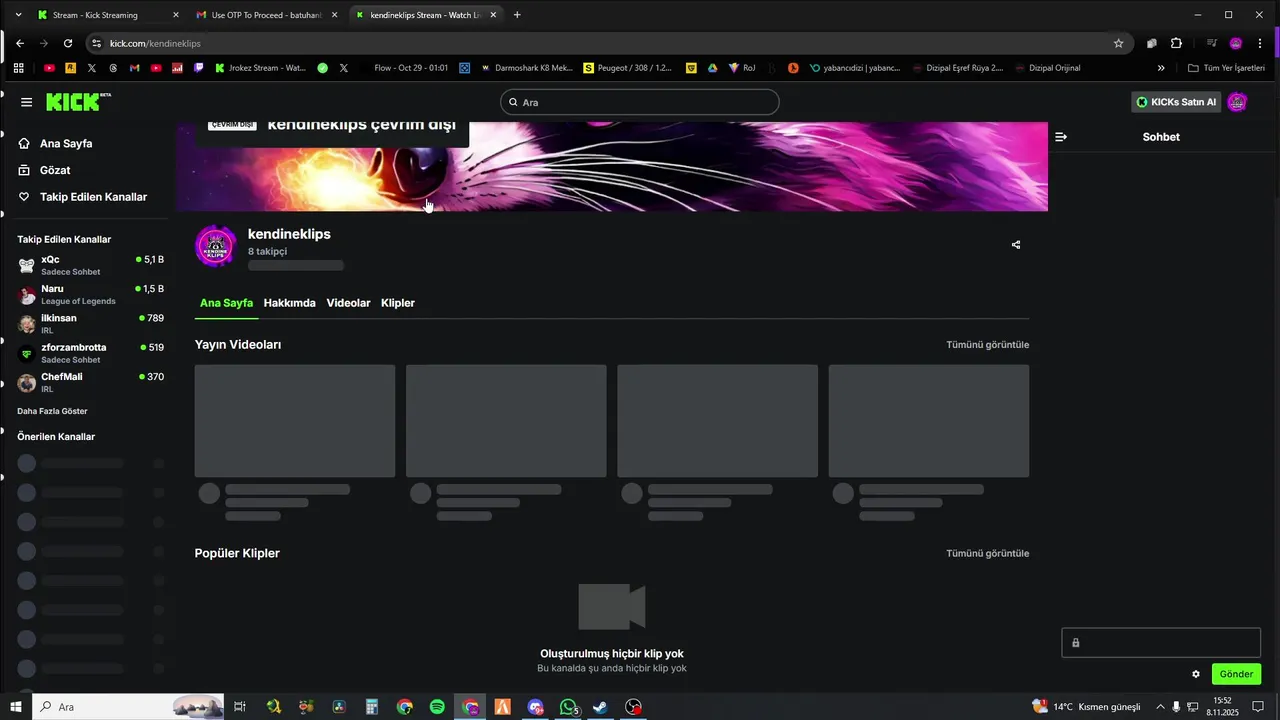This screenshot has height=720, width=1280.
Task: Click the weather 14°C Kısmen güneşli widget
Action: 1086,707
